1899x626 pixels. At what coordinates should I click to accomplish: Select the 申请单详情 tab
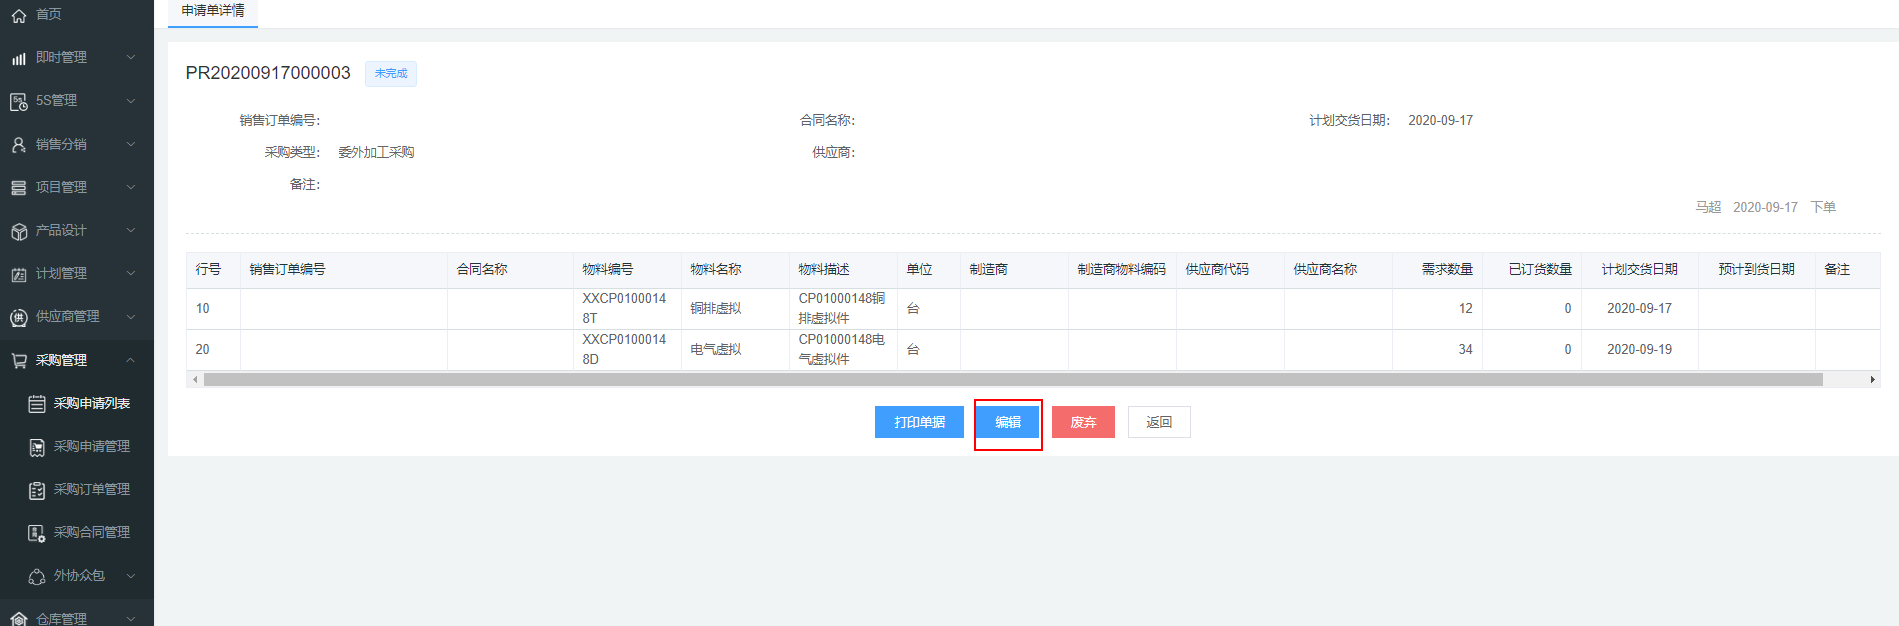pos(213,11)
